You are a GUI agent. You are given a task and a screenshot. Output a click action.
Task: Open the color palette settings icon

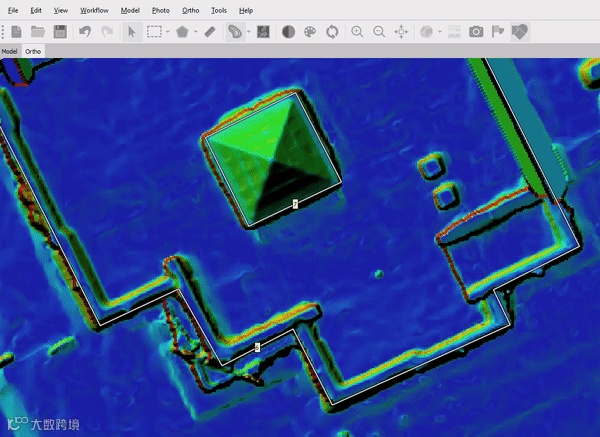(310, 32)
